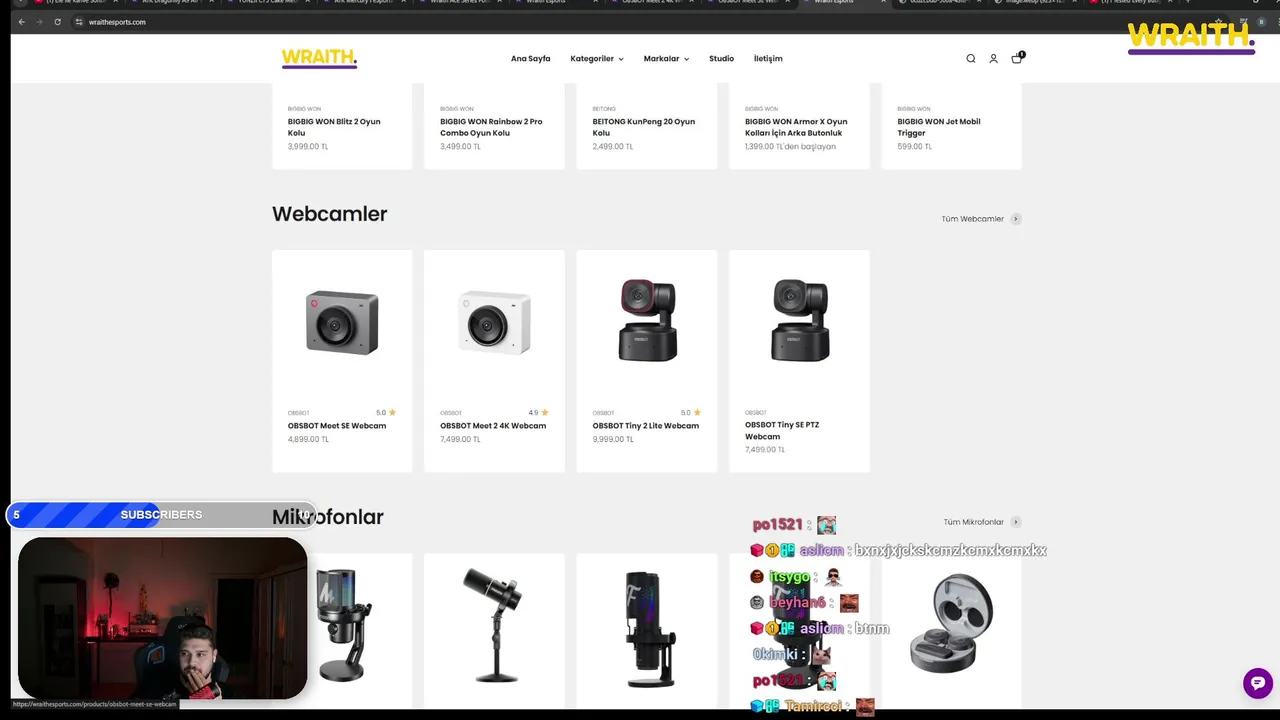The width and height of the screenshot is (1280, 720).
Task: Click the star rating on OBSBOT Meet SE
Action: click(x=386, y=412)
